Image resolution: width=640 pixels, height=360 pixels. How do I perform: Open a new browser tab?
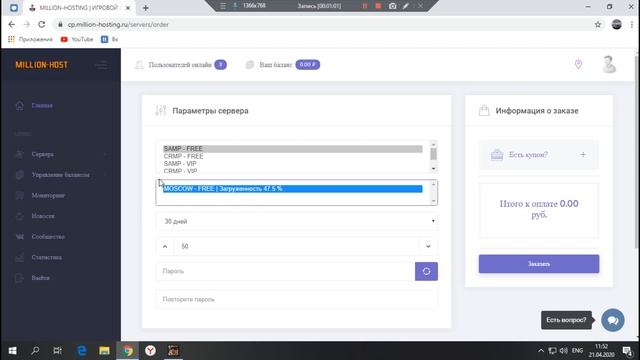click(x=146, y=8)
